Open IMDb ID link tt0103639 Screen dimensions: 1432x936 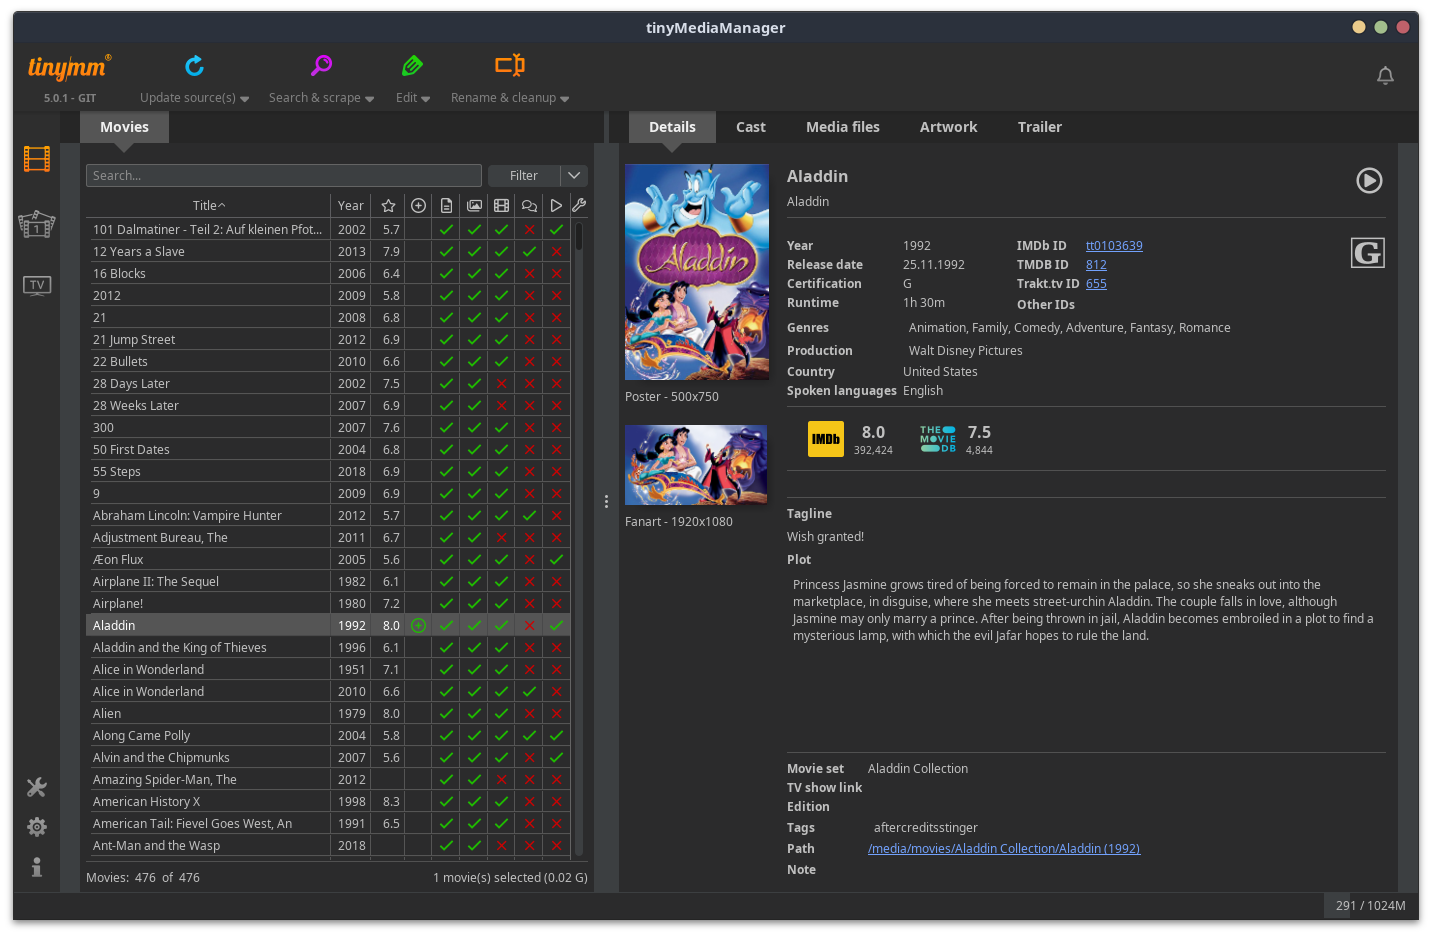[x=1114, y=246]
